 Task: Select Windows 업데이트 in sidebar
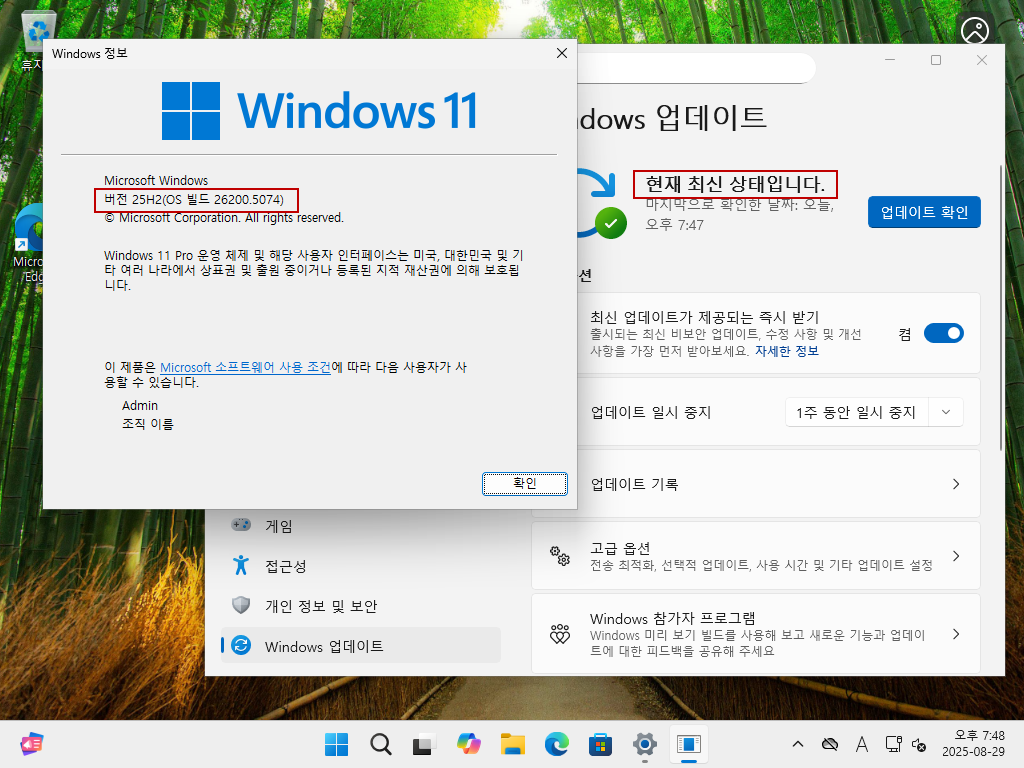(x=360, y=646)
